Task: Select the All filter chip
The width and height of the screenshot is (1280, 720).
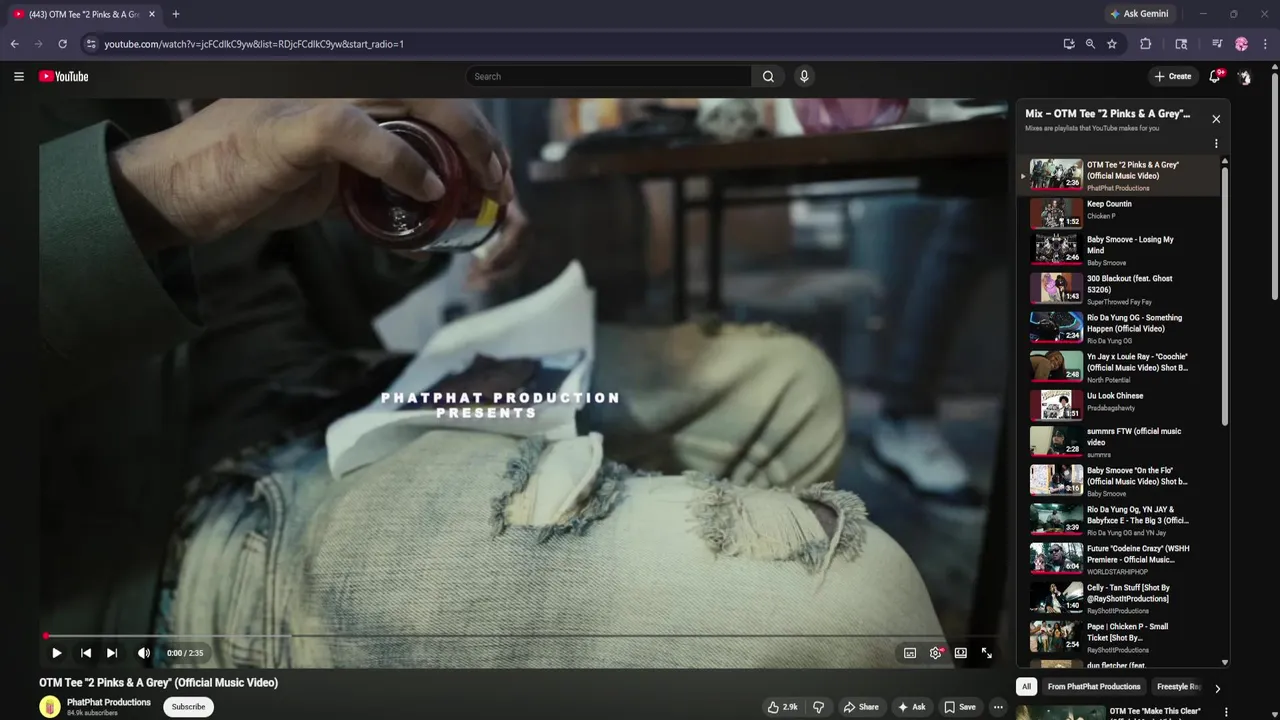Action: coord(1026,687)
